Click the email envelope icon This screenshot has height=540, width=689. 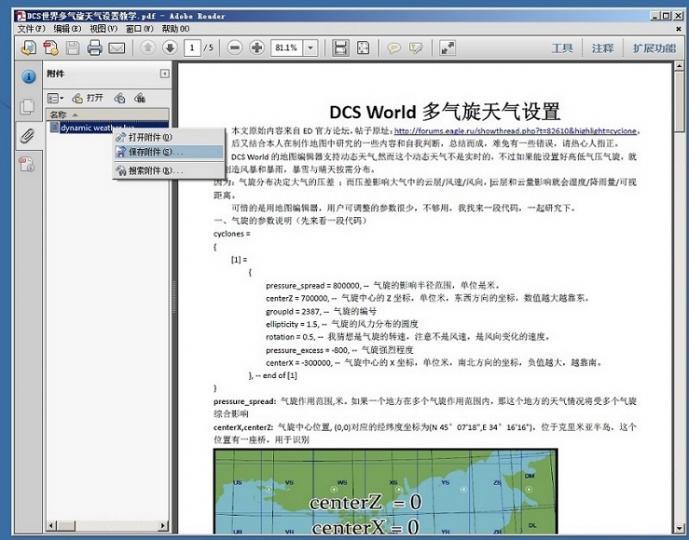click(117, 48)
